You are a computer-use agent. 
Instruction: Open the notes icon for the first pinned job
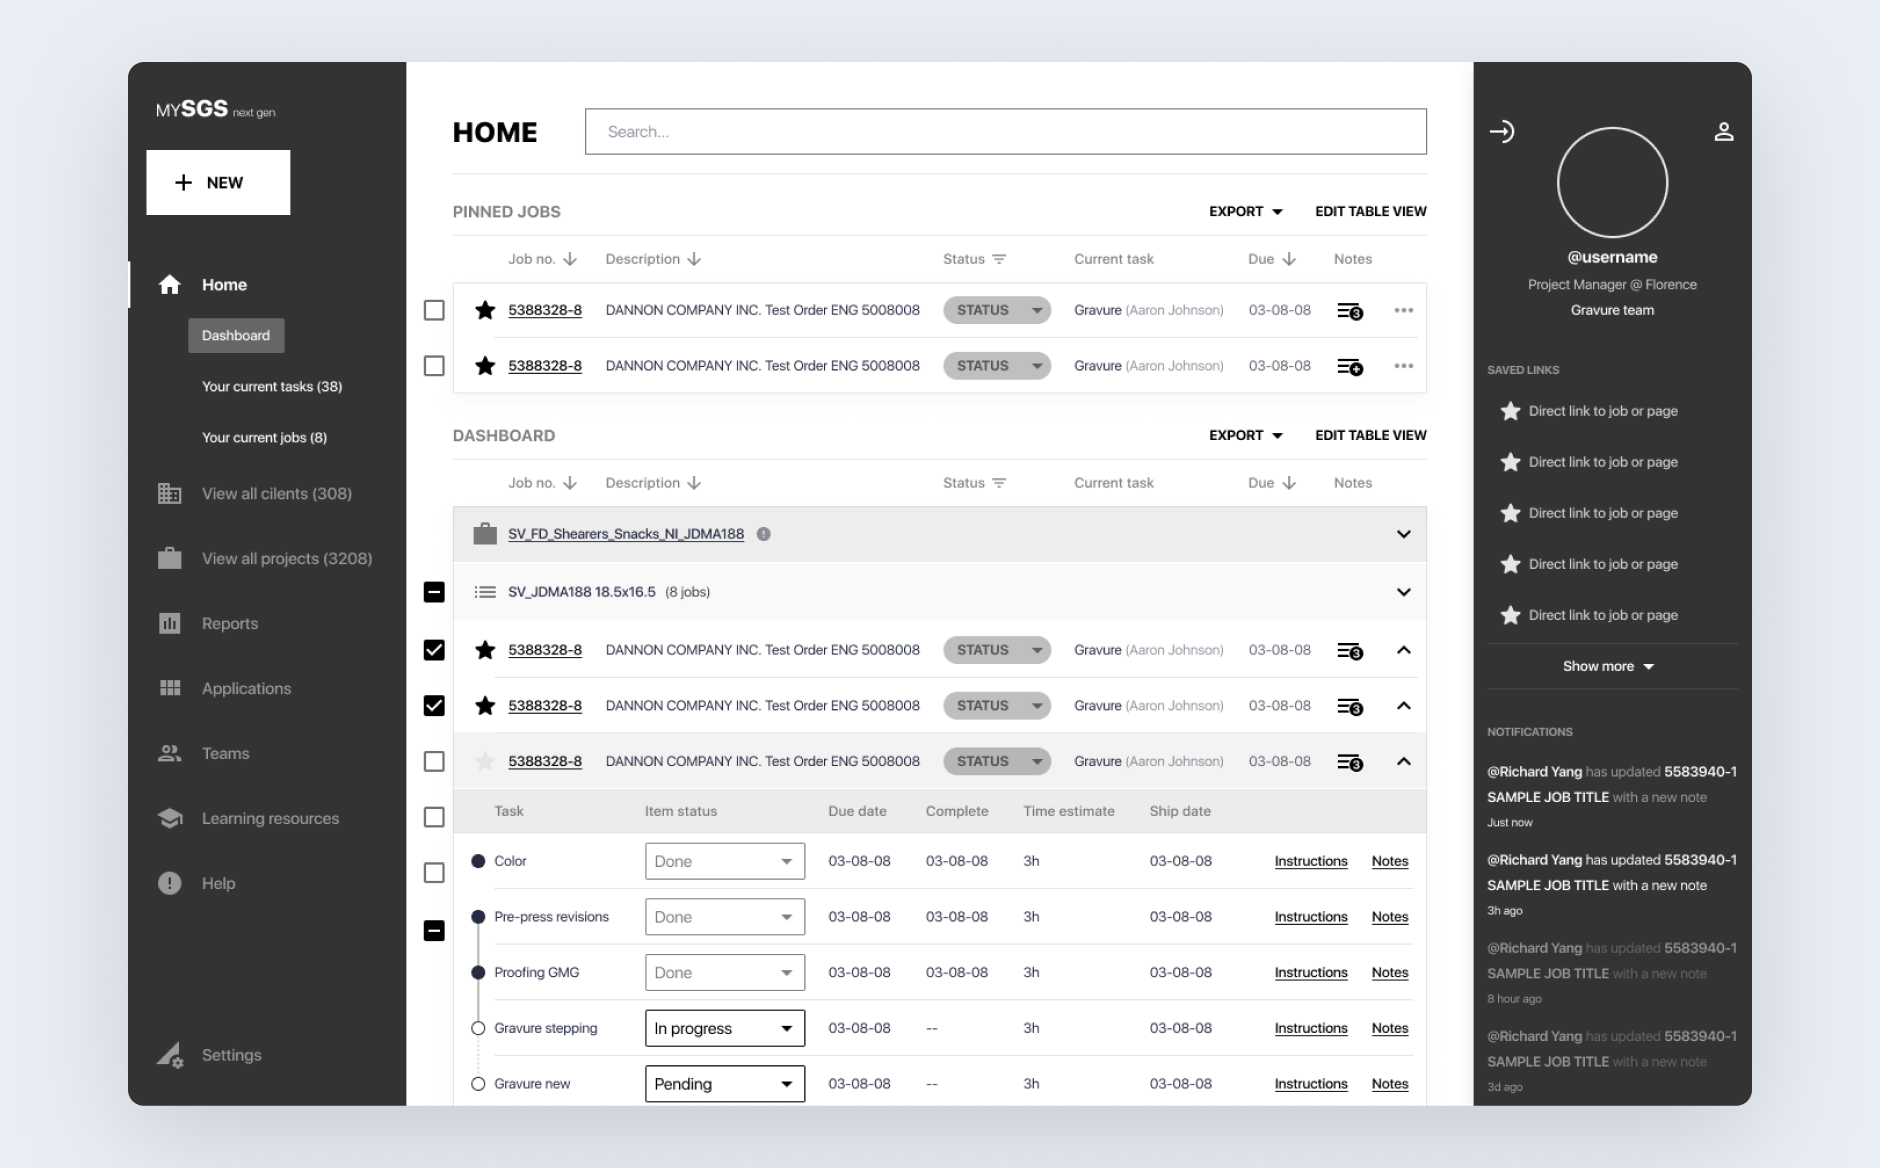(x=1349, y=310)
